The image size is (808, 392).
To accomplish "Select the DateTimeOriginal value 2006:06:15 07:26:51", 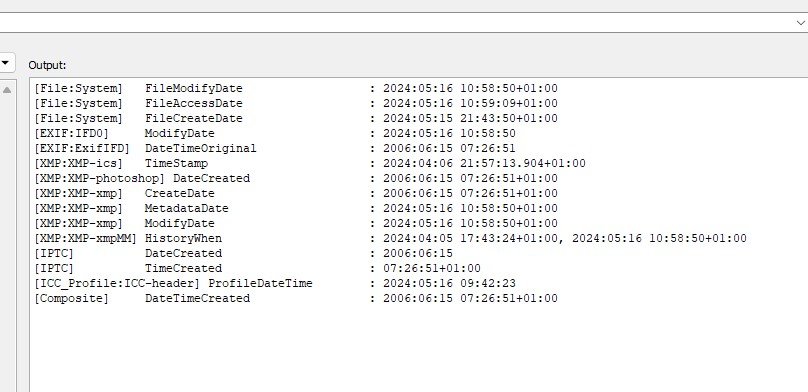I will 449,148.
